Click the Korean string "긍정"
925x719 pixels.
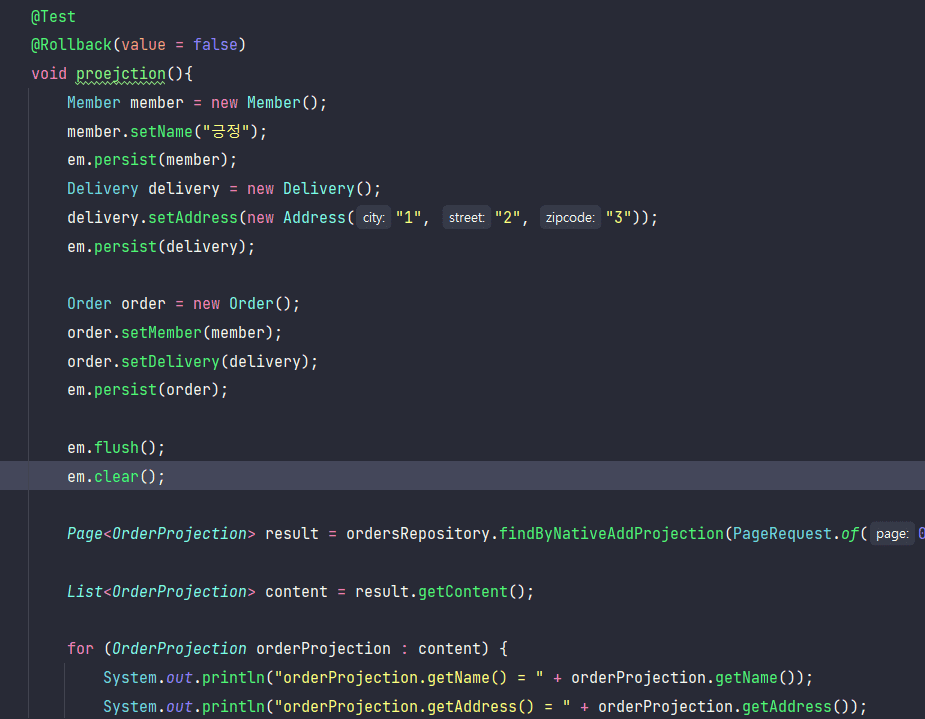(227, 132)
